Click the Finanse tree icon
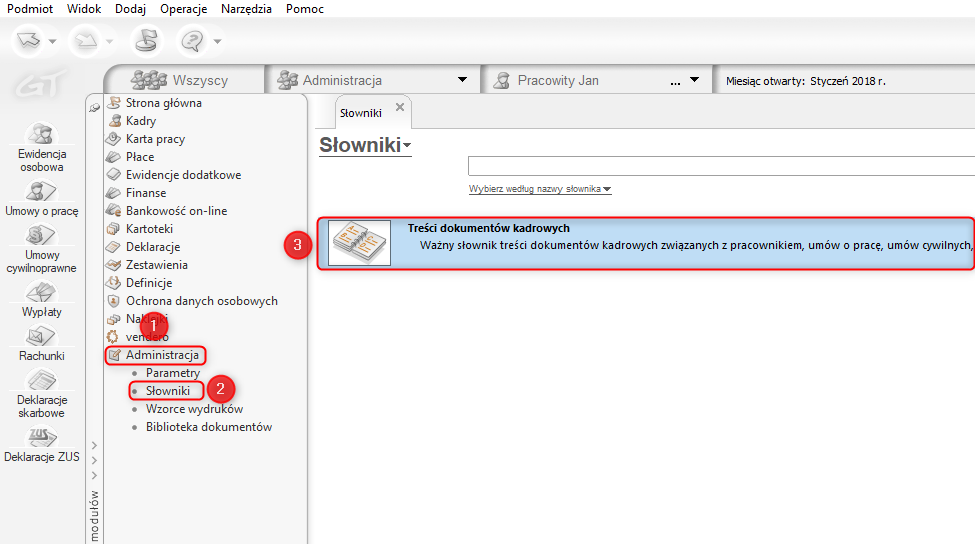This screenshot has width=975, height=544. [x=114, y=193]
